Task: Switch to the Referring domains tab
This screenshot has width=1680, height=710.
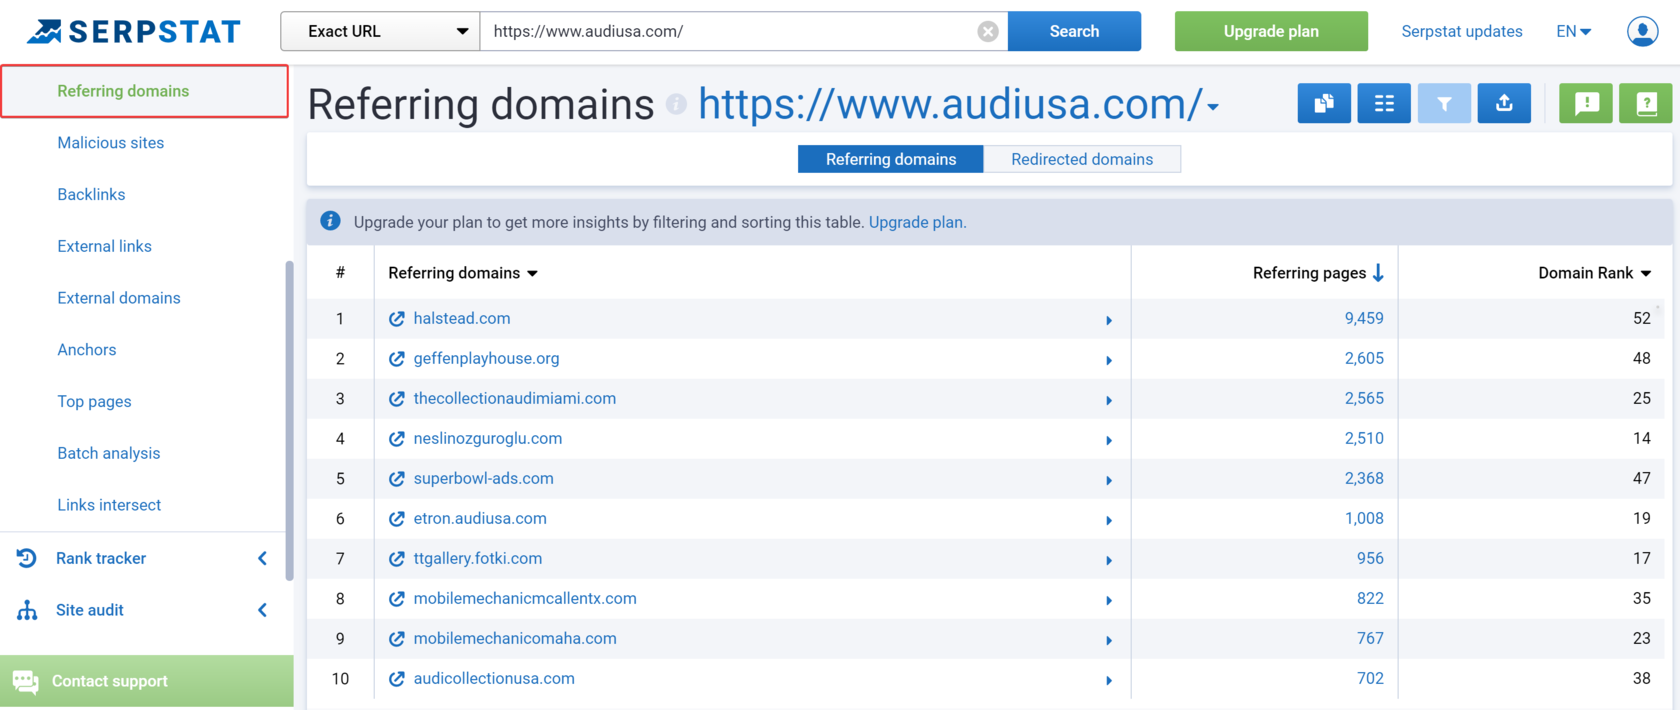Action: [x=890, y=159]
